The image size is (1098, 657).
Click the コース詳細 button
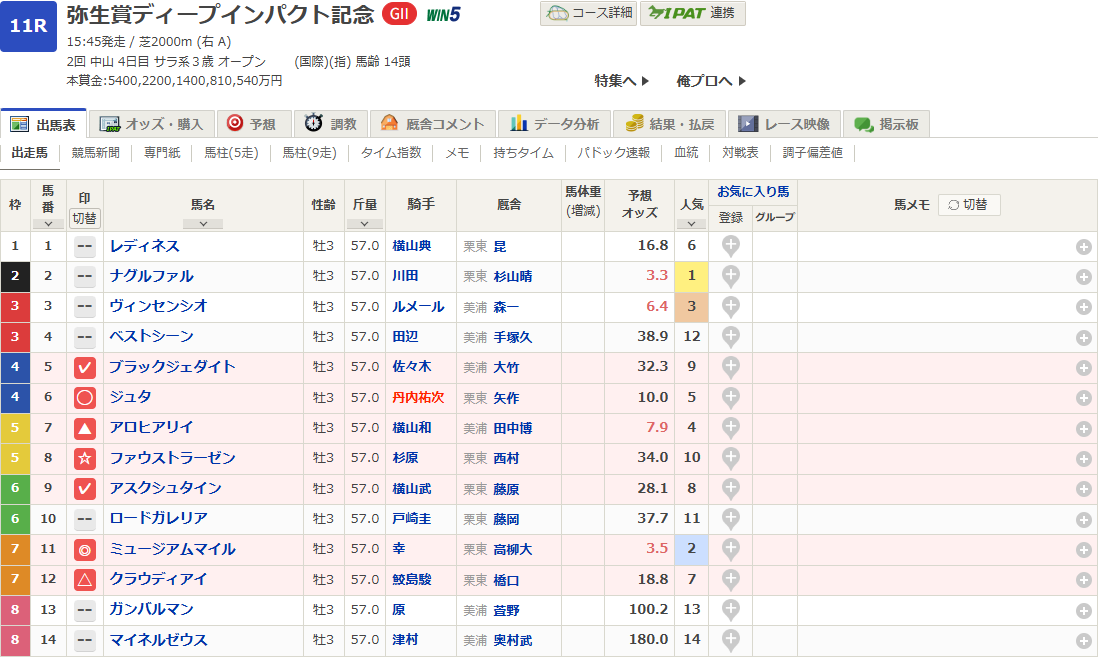(x=588, y=13)
